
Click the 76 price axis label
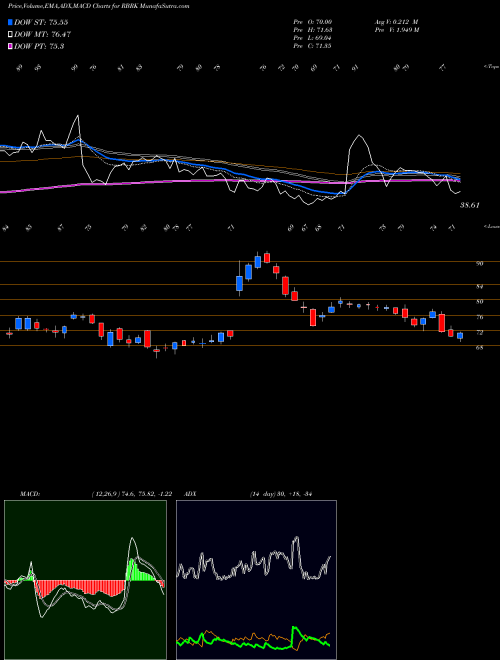pos(479,317)
